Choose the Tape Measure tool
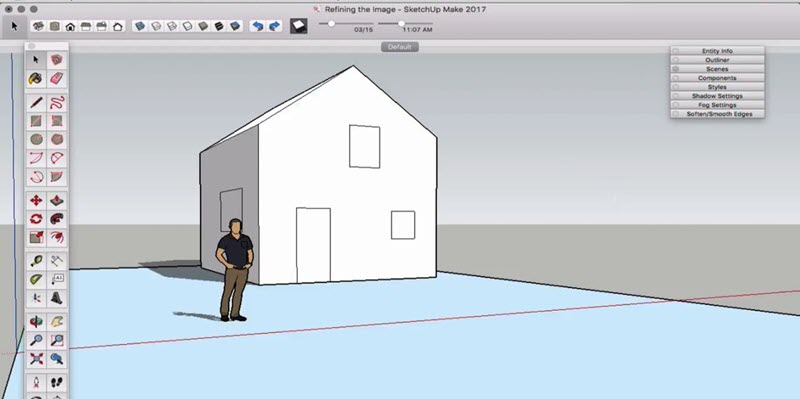This screenshot has width=800, height=399. pyautogui.click(x=36, y=261)
